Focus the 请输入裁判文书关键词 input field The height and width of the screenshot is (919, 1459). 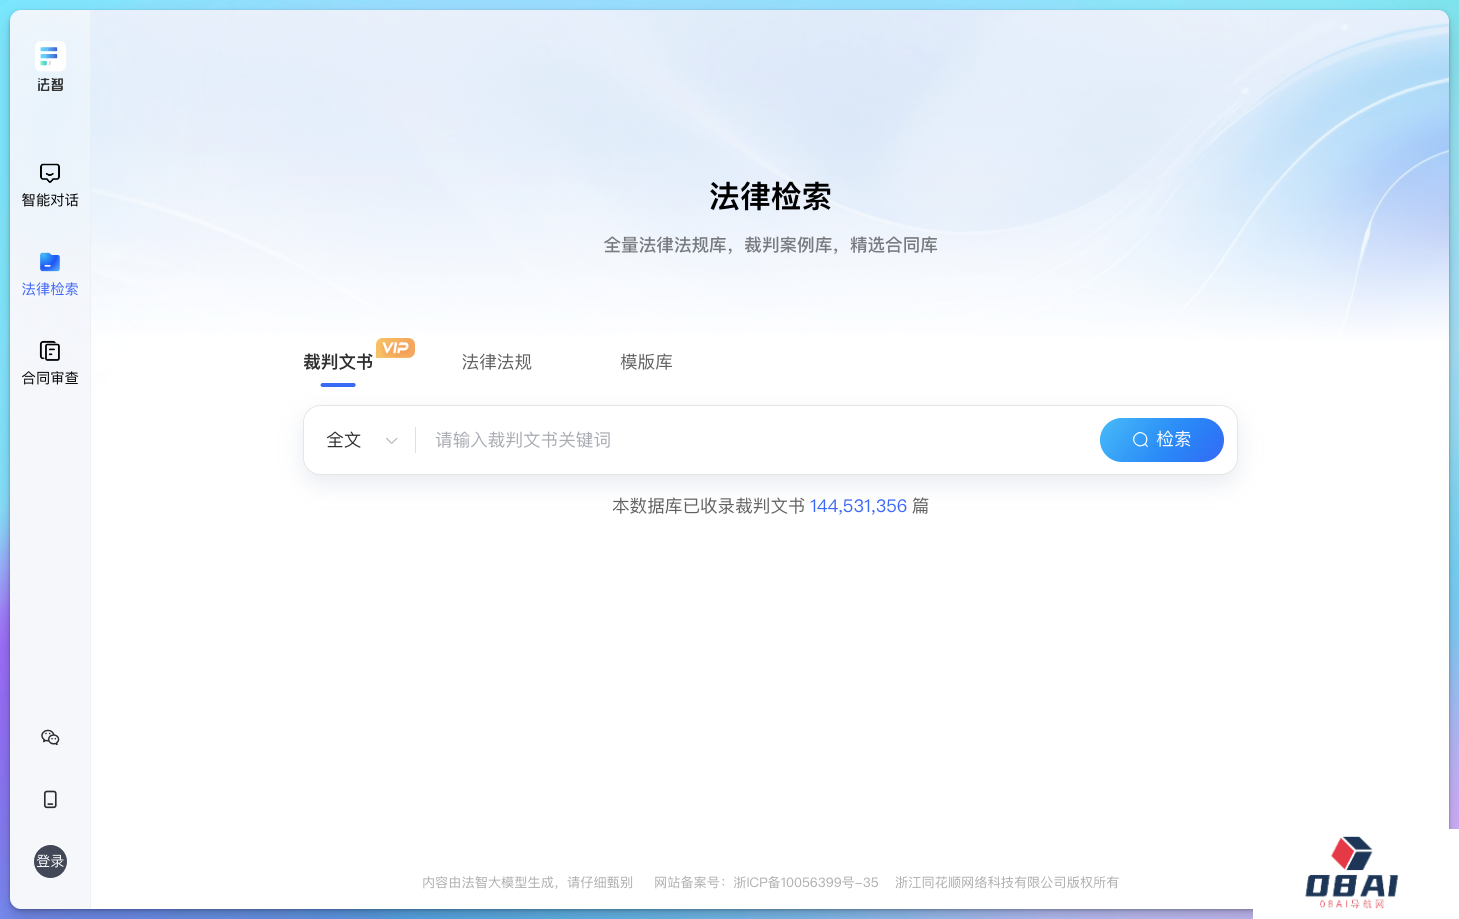(750, 440)
